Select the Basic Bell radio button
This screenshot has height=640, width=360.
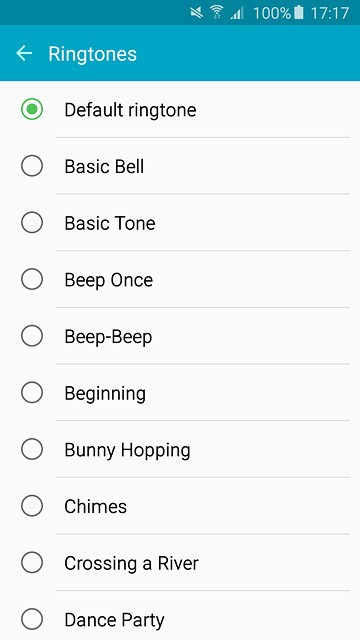pyautogui.click(x=32, y=166)
